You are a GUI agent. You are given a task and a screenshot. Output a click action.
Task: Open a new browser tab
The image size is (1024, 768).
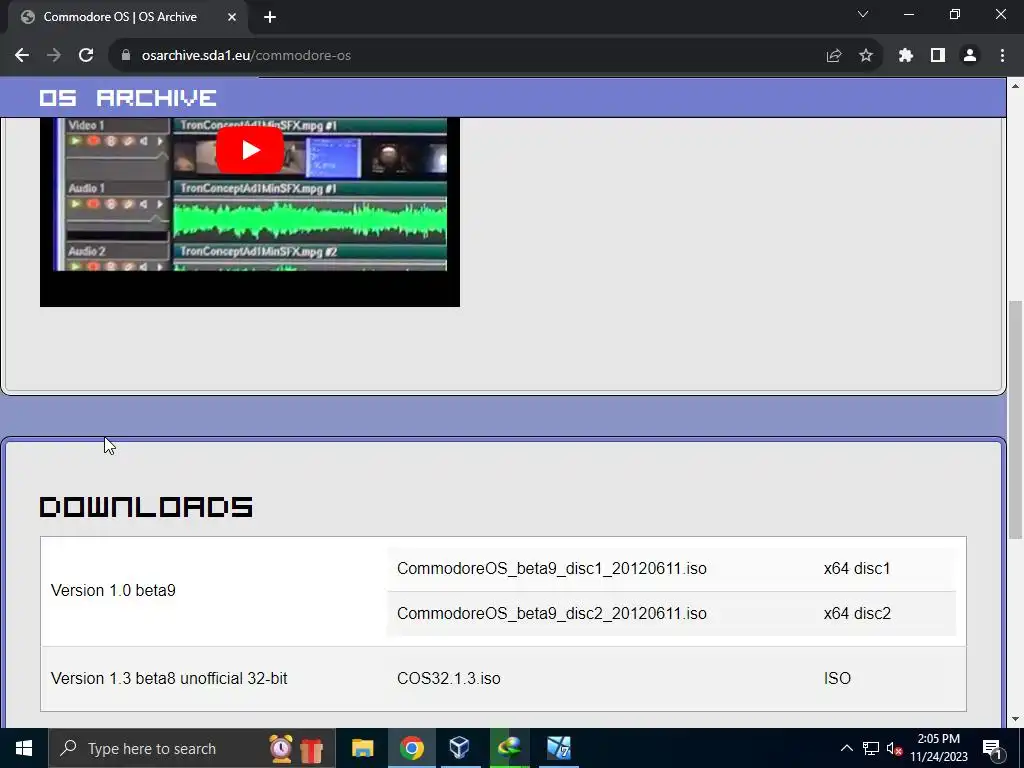click(270, 18)
